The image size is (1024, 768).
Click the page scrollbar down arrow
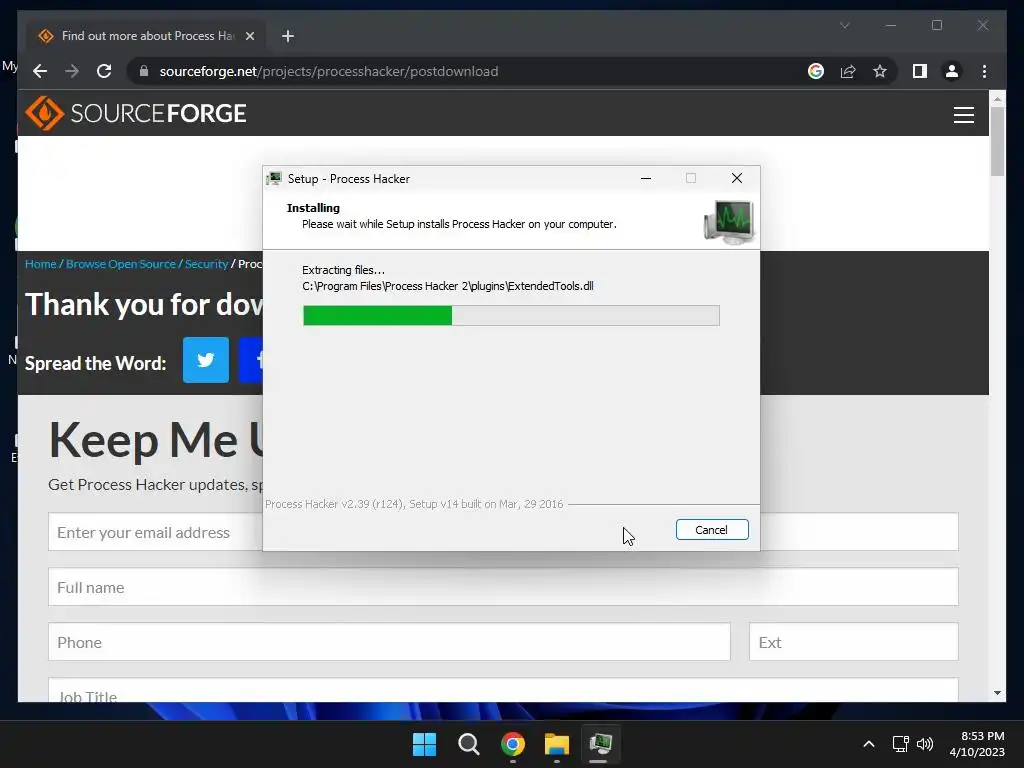pos(997,693)
